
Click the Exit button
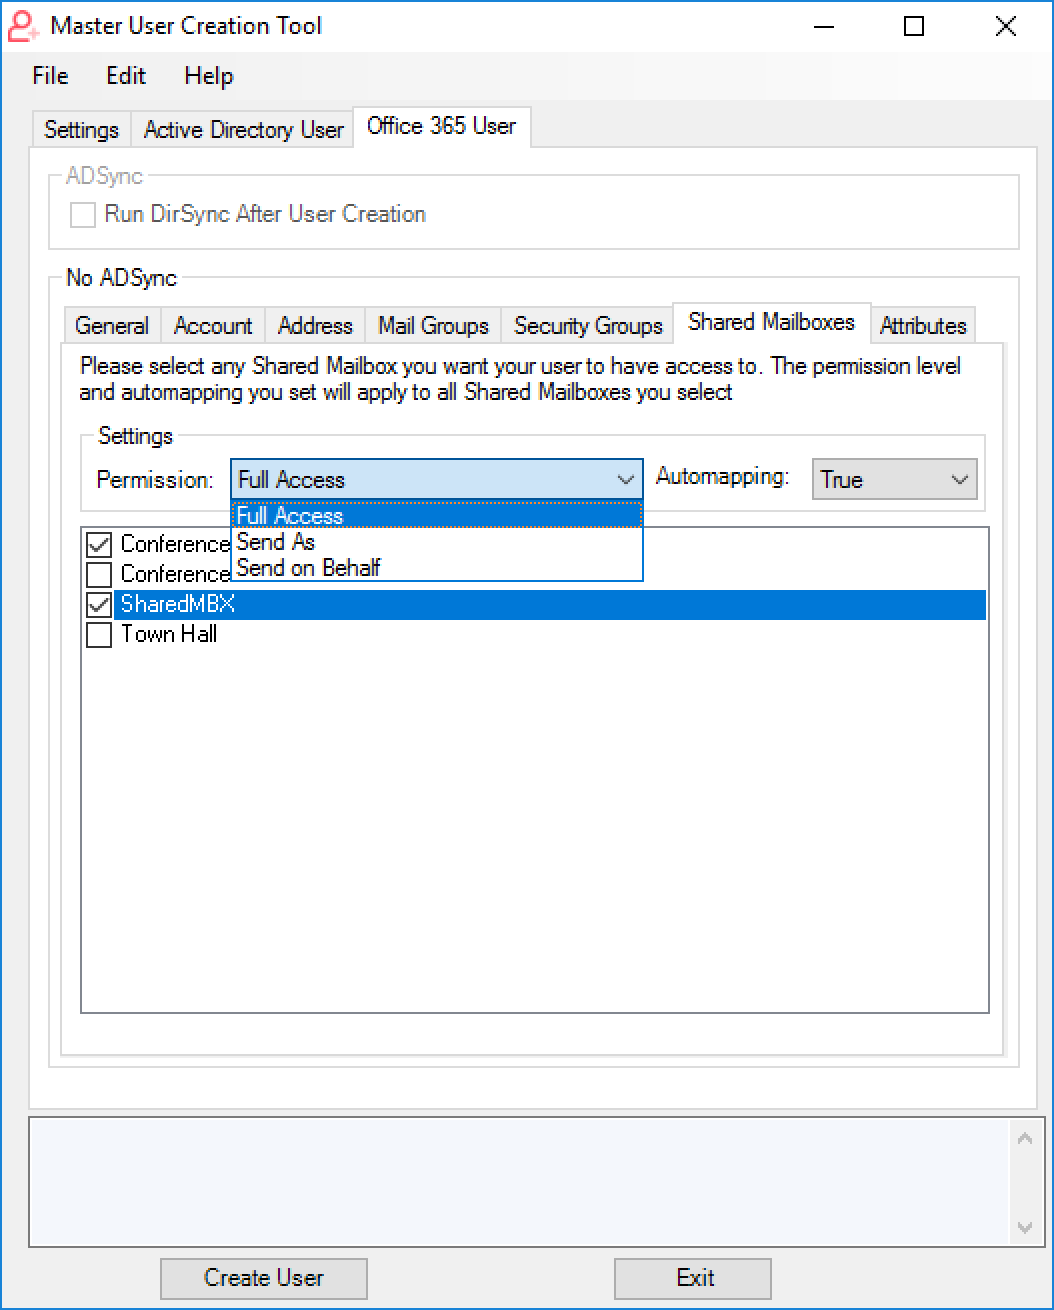click(x=694, y=1278)
